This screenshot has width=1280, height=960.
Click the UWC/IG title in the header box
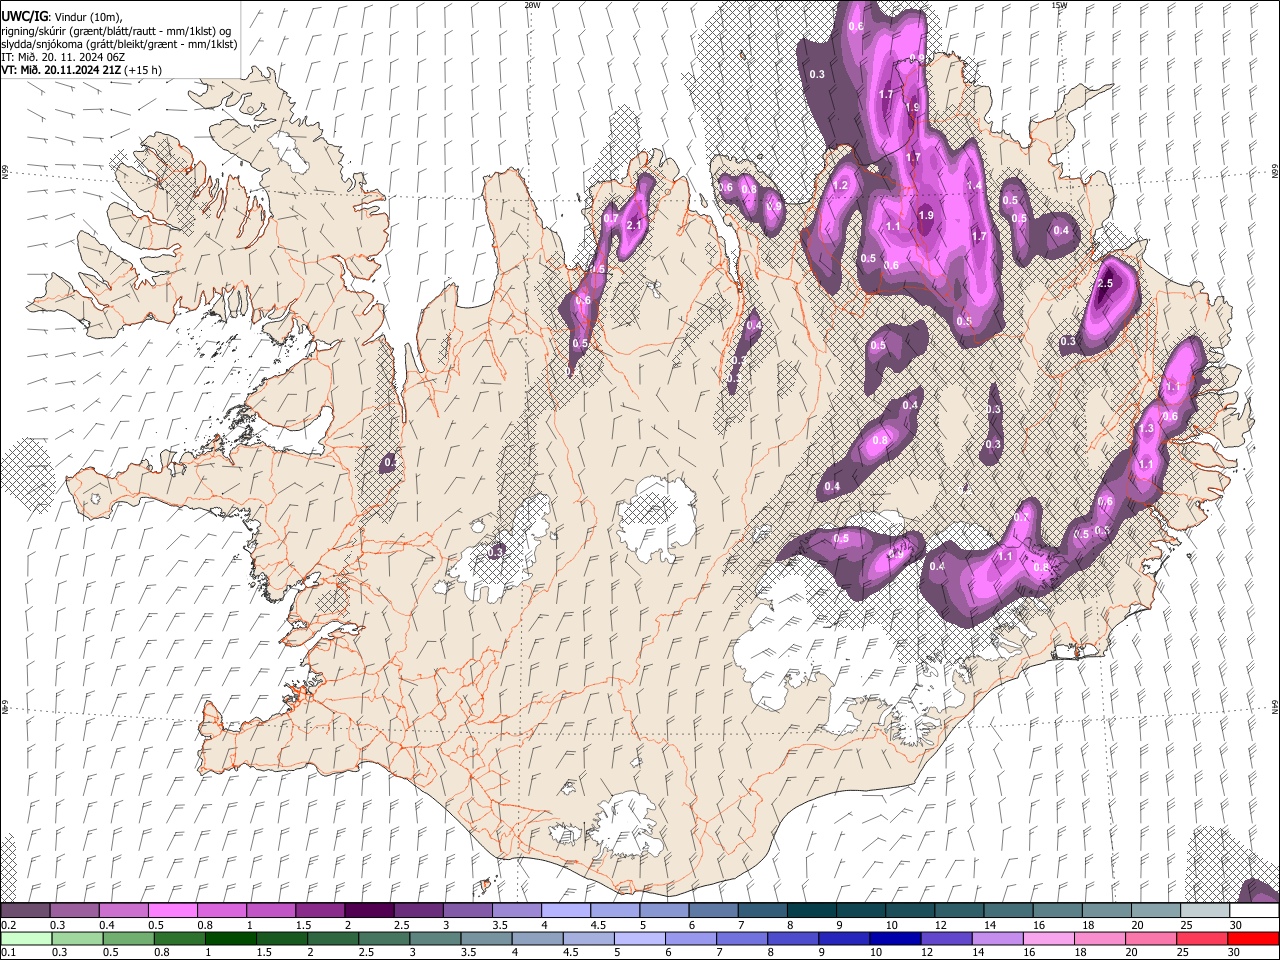tap(25, 17)
